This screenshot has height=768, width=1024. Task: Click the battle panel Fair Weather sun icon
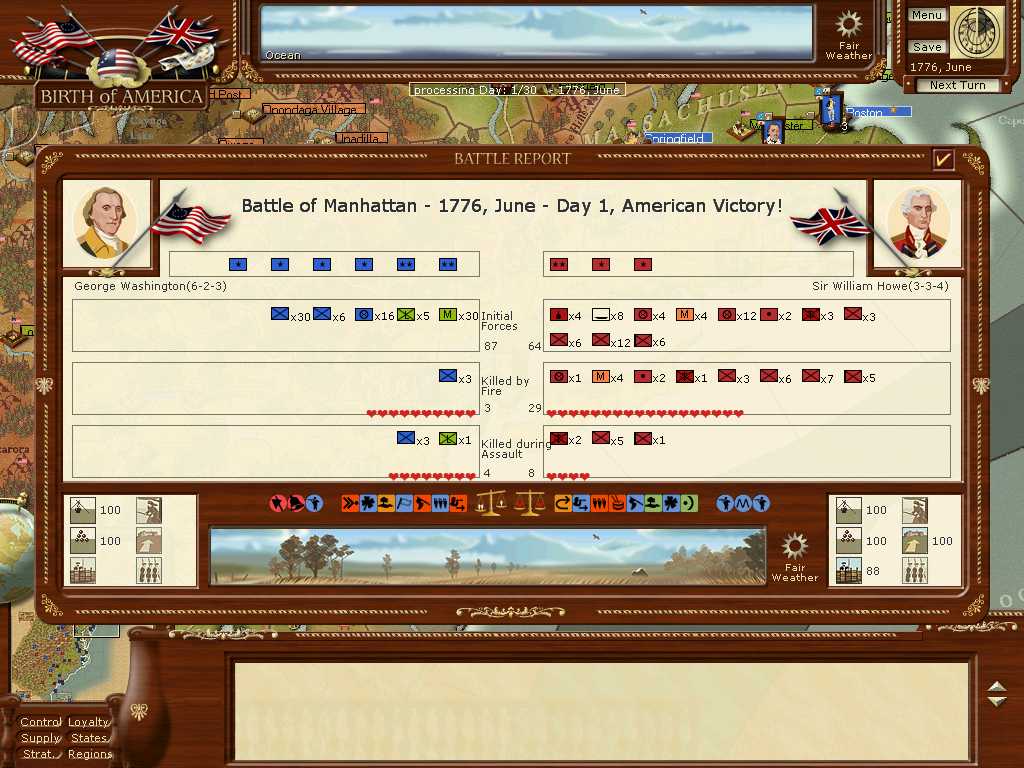point(795,546)
